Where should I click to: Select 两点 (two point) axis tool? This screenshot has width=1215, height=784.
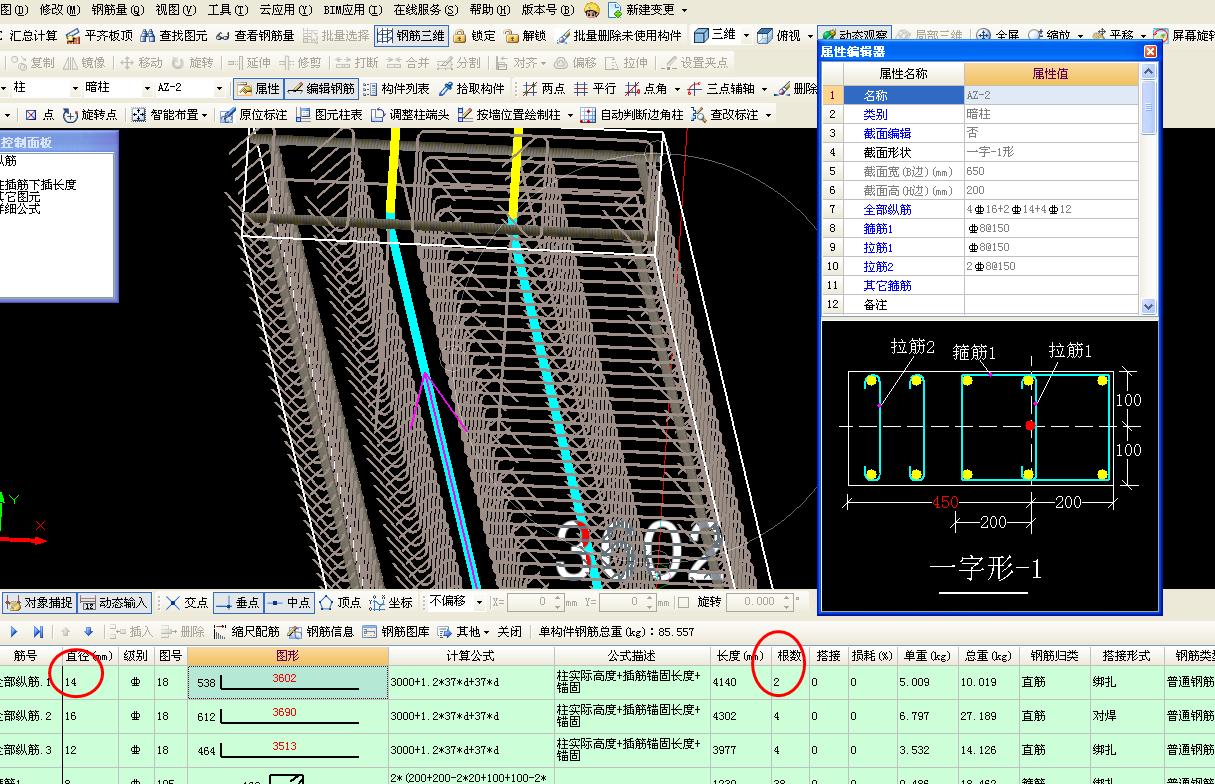click(543, 89)
